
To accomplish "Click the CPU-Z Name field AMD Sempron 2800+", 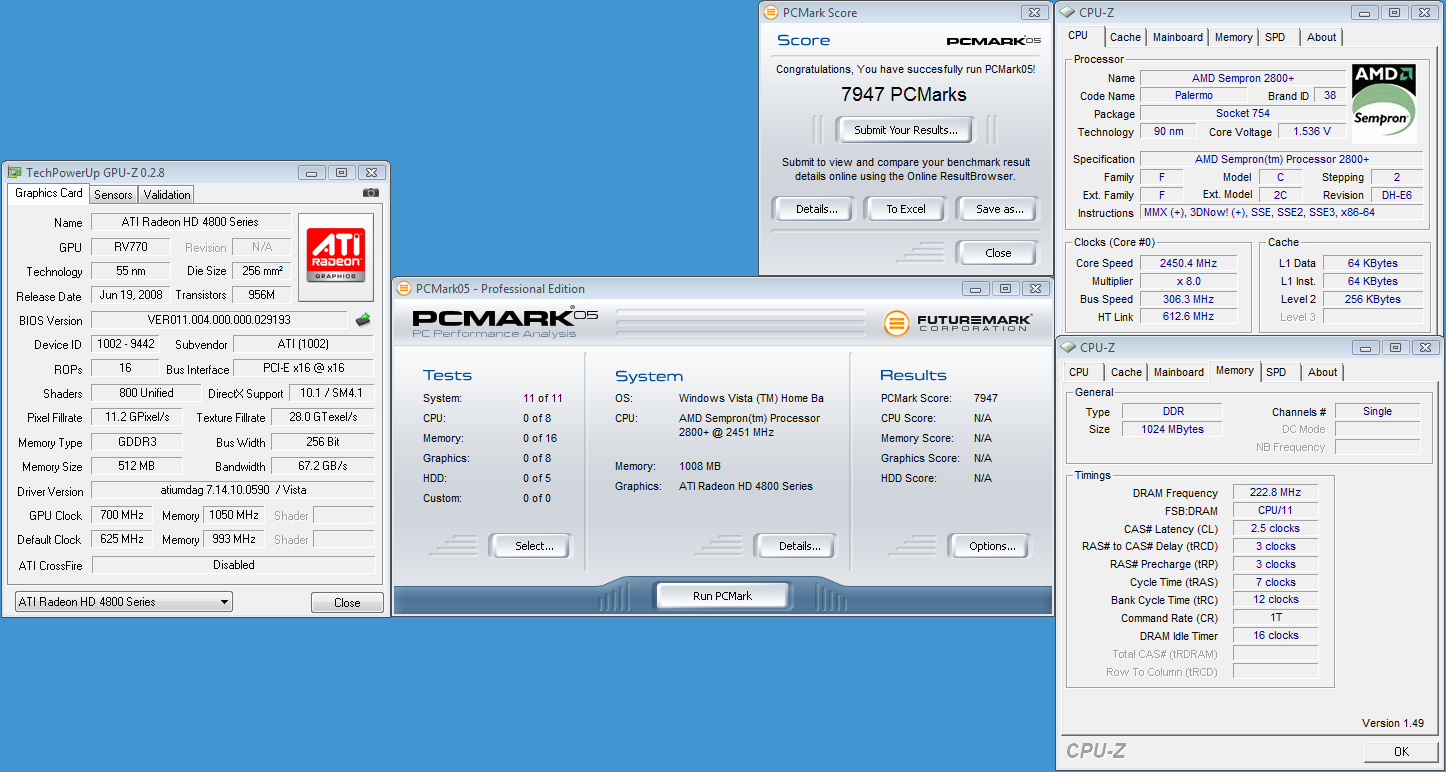I will pos(1243,78).
